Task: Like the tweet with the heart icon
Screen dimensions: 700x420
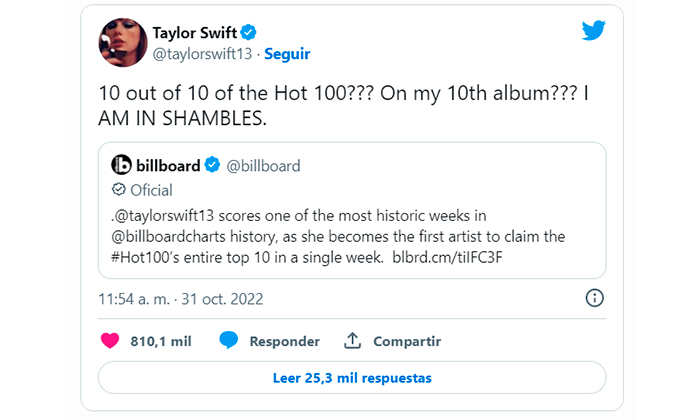Action: tap(110, 341)
